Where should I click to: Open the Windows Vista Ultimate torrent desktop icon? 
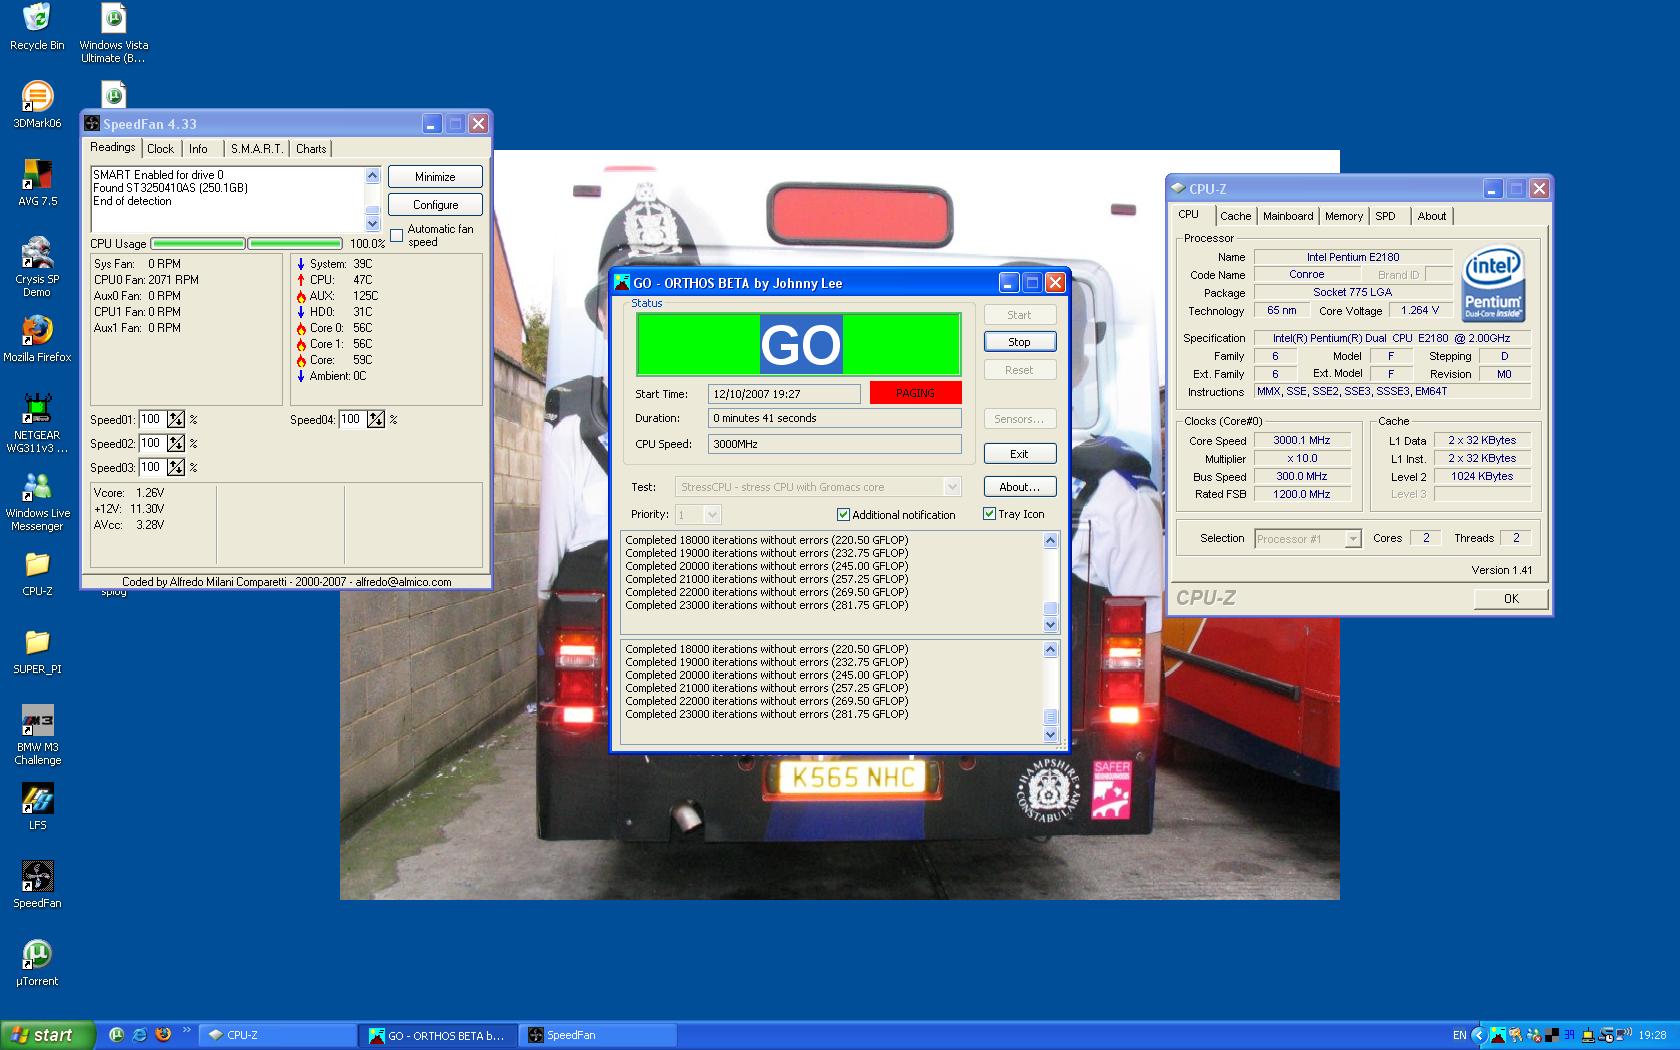coord(114,33)
